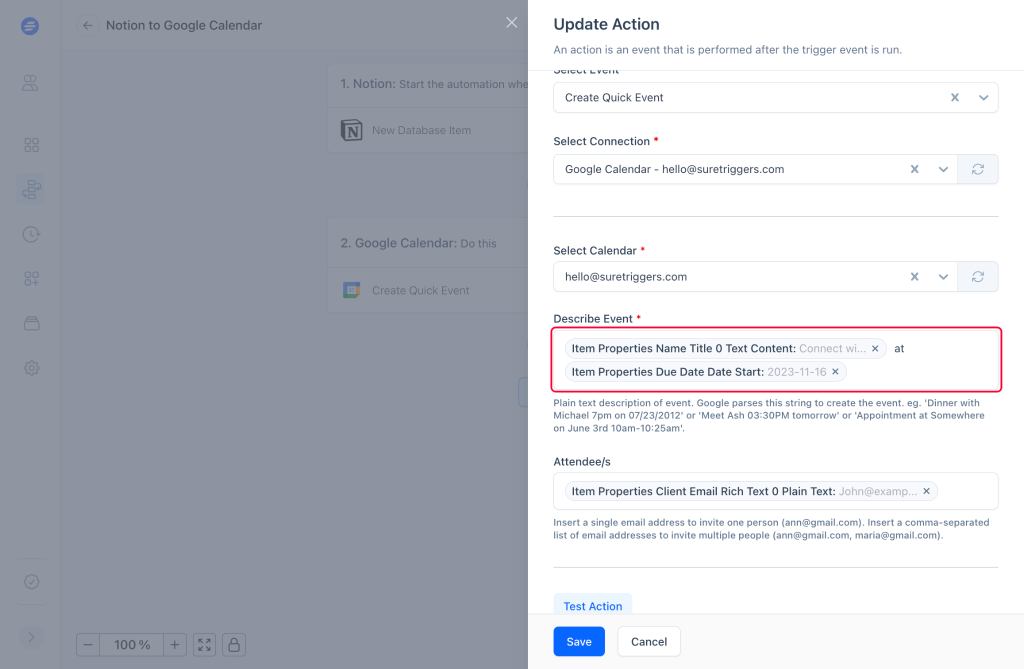Expand the Select Calendar dropdown
This screenshot has width=1024, height=669.
(x=942, y=276)
